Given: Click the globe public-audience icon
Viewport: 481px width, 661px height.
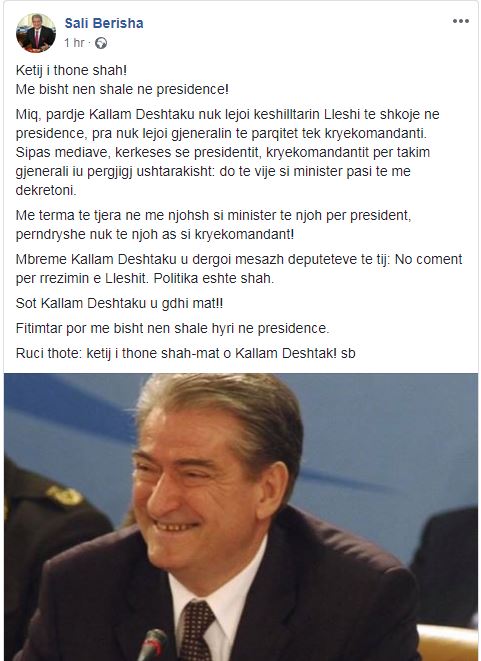Looking at the screenshot, I should point(101,43).
